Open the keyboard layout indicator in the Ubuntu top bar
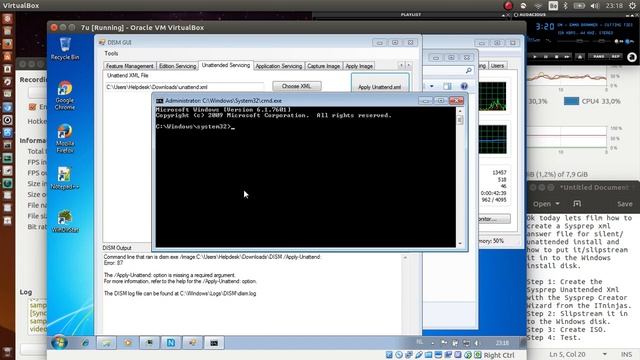The image size is (640, 360). 553,6
